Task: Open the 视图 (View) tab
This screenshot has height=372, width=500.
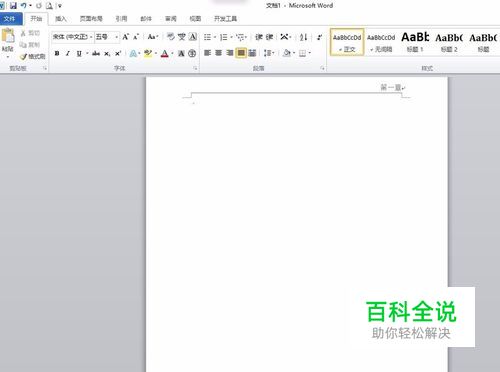Action: click(x=195, y=19)
